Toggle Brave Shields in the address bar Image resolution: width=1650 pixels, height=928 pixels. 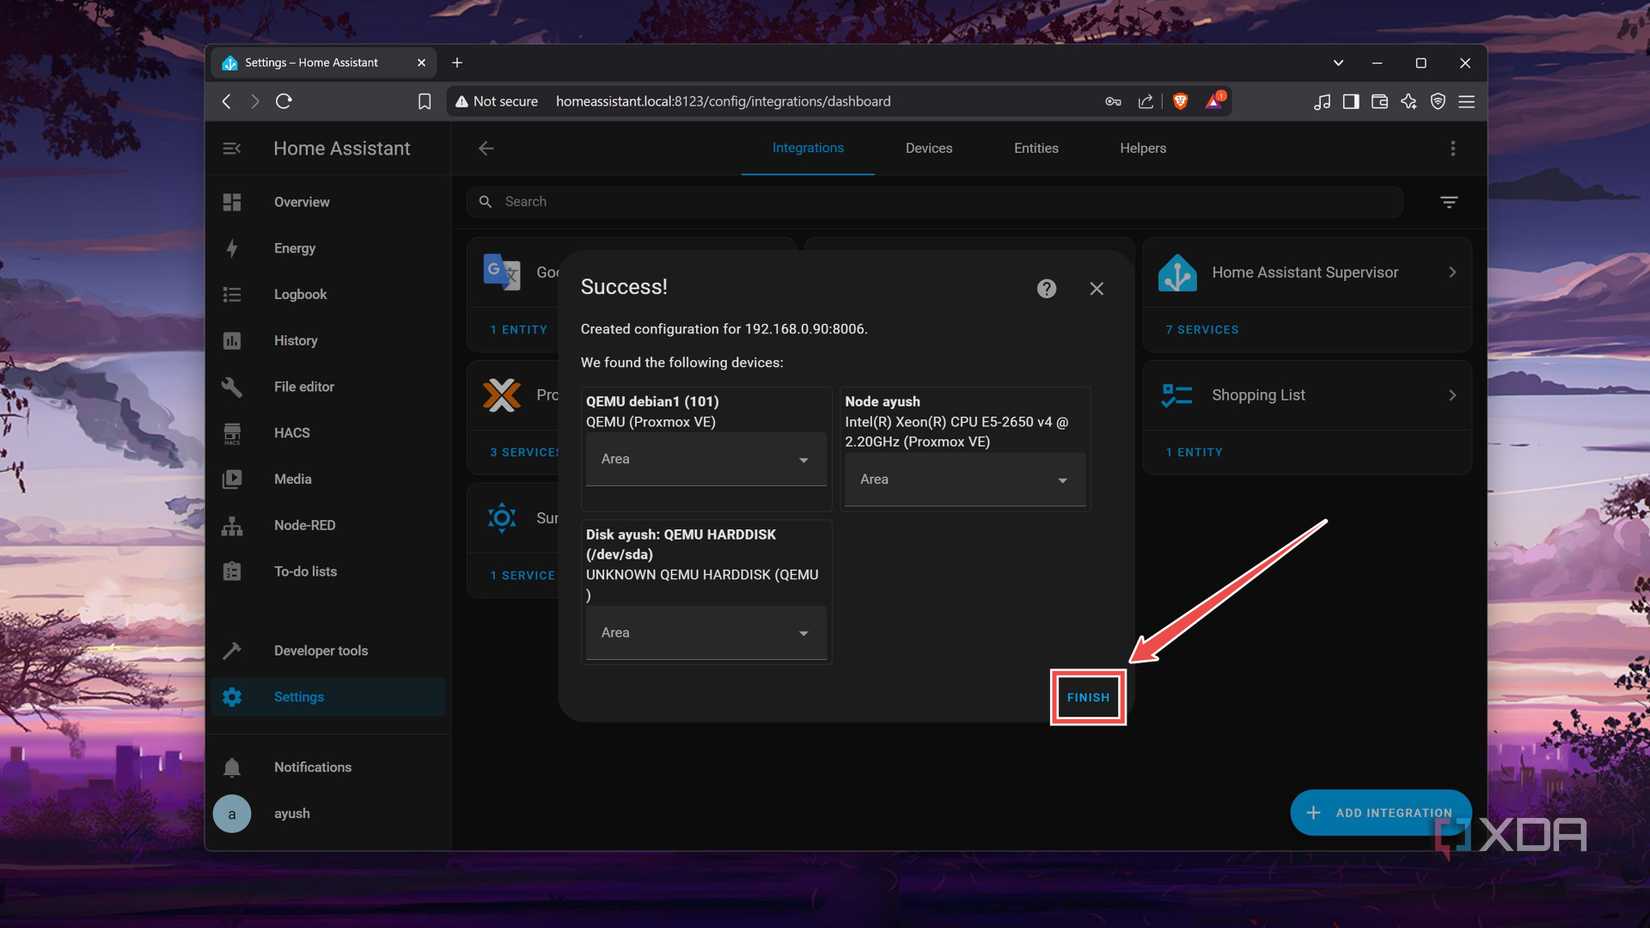coord(1180,101)
